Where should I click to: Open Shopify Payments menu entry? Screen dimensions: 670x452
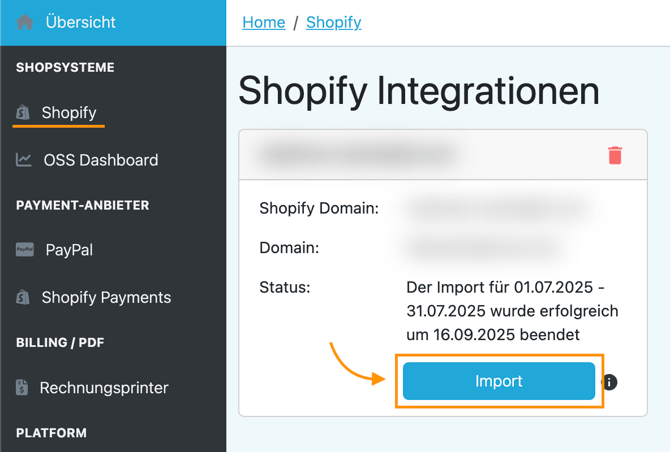point(106,297)
